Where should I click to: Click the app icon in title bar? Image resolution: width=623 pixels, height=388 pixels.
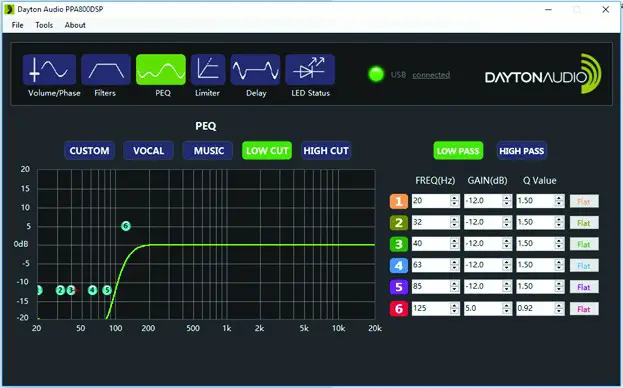tap(9, 9)
